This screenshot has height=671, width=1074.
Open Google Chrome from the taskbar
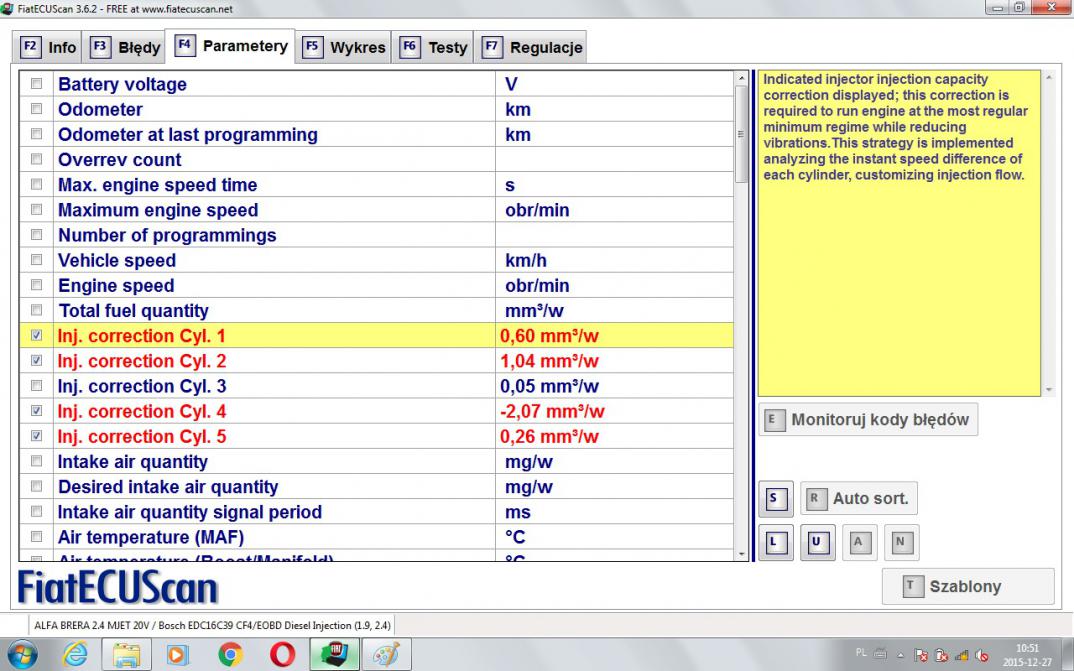[x=230, y=655]
